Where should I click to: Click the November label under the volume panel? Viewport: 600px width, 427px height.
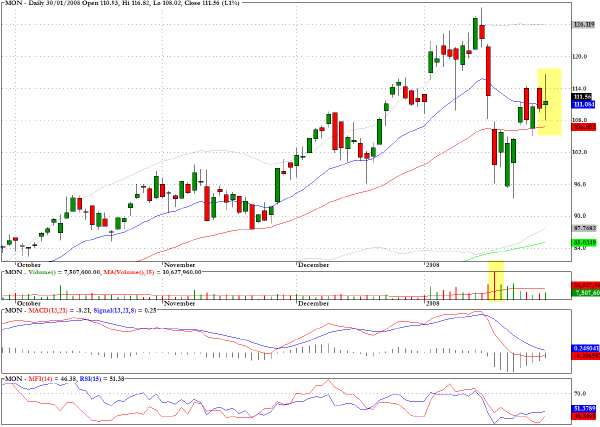point(179,304)
